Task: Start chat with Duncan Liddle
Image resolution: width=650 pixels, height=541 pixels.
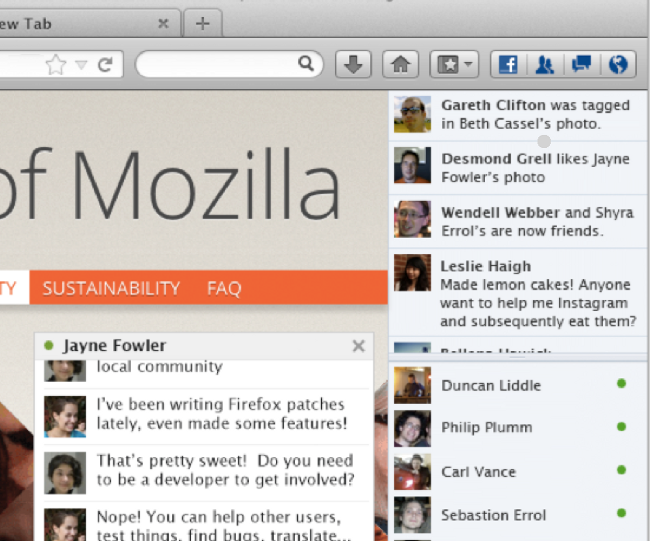Action: (x=518, y=385)
